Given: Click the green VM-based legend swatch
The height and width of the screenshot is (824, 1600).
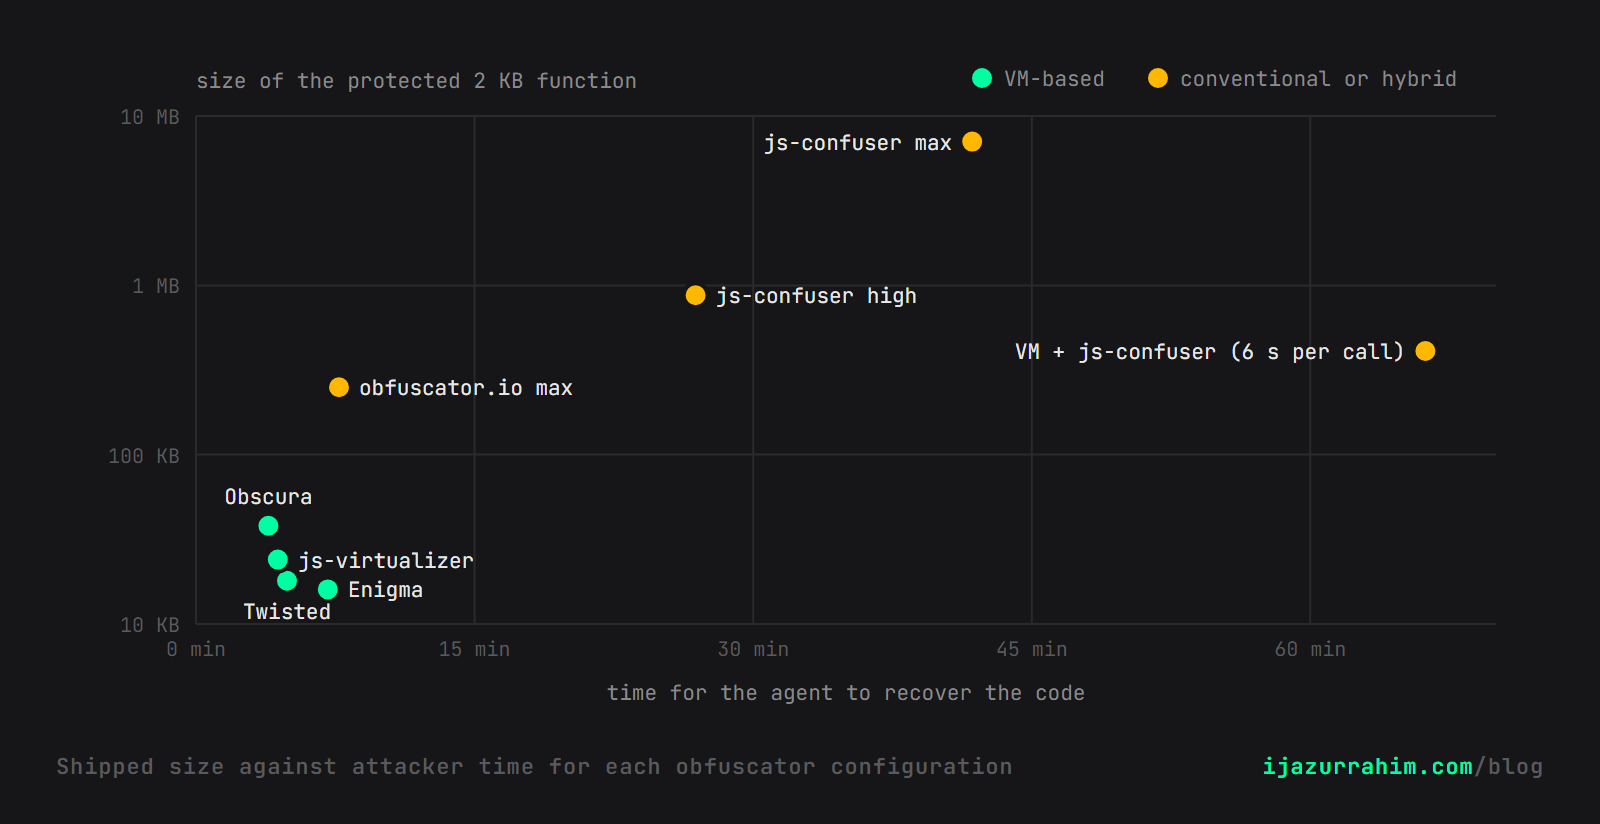Looking at the screenshot, I should (982, 78).
